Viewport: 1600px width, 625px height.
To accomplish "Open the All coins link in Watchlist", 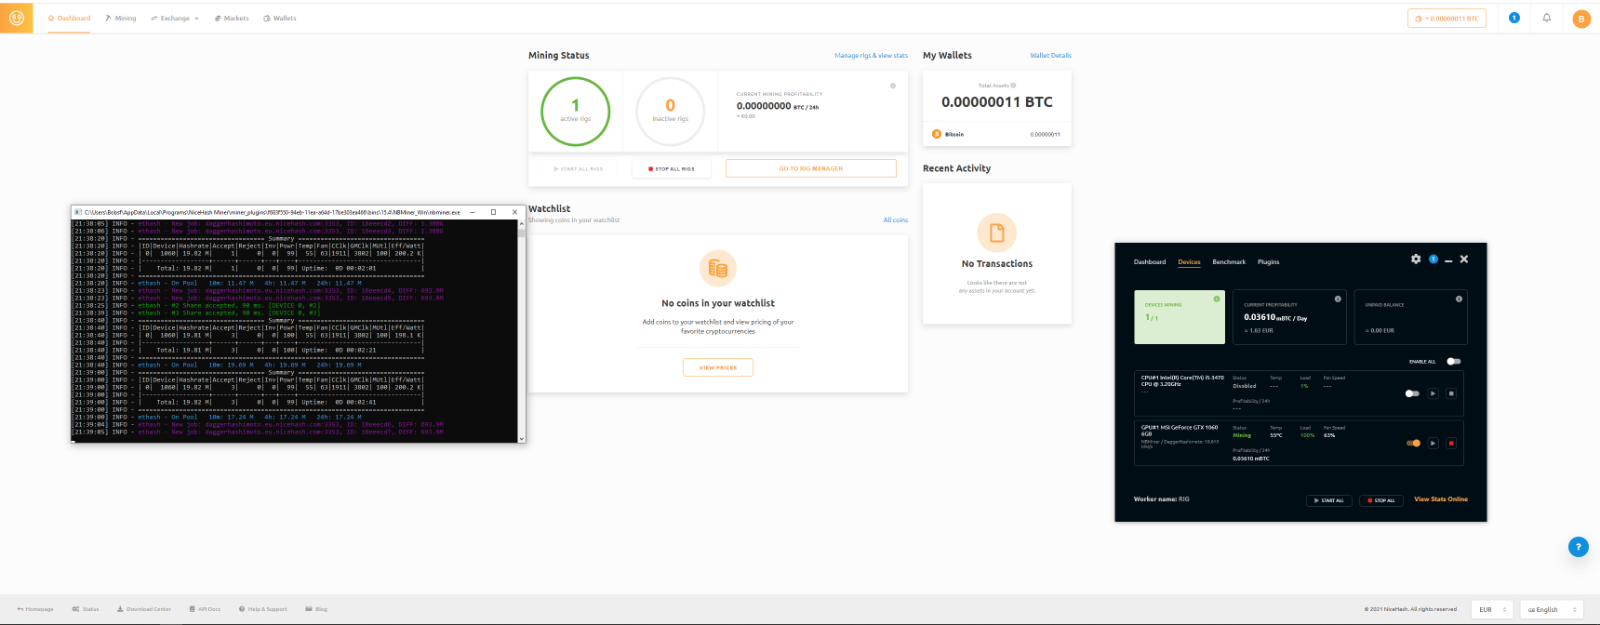I will pyautogui.click(x=895, y=220).
